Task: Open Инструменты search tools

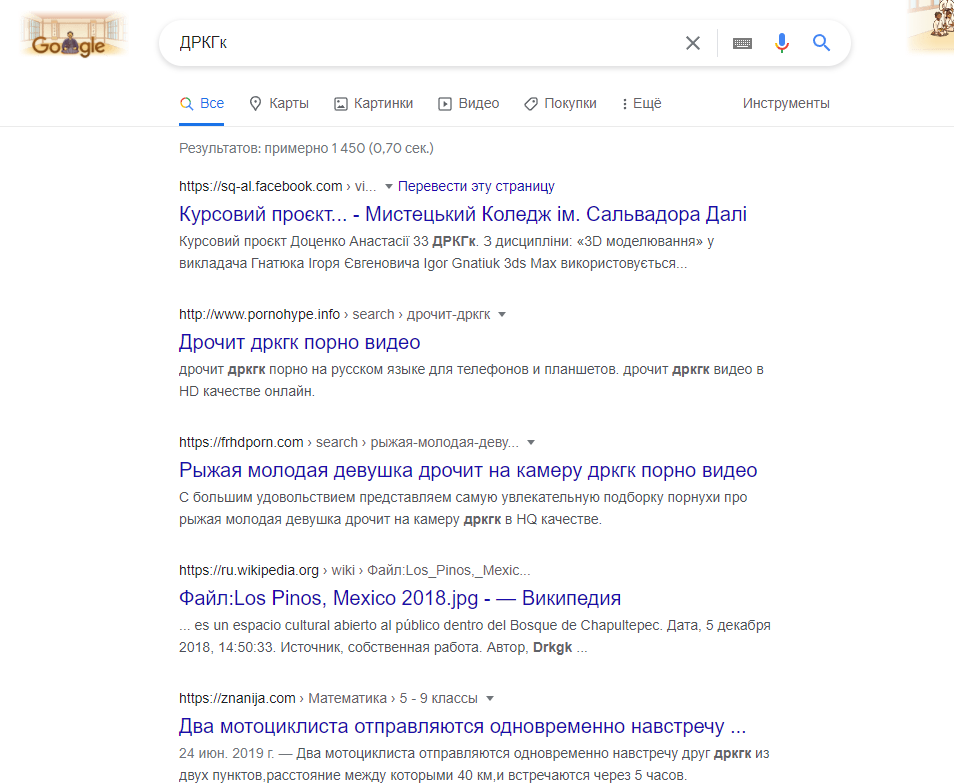Action: tap(786, 103)
